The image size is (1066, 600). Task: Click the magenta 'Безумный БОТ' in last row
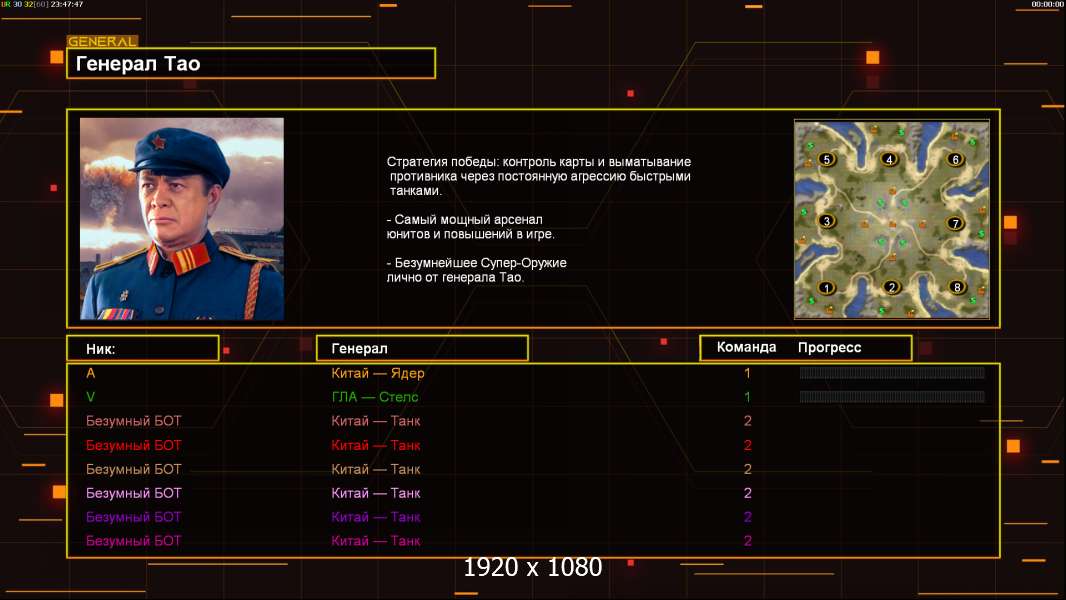[x=134, y=541]
